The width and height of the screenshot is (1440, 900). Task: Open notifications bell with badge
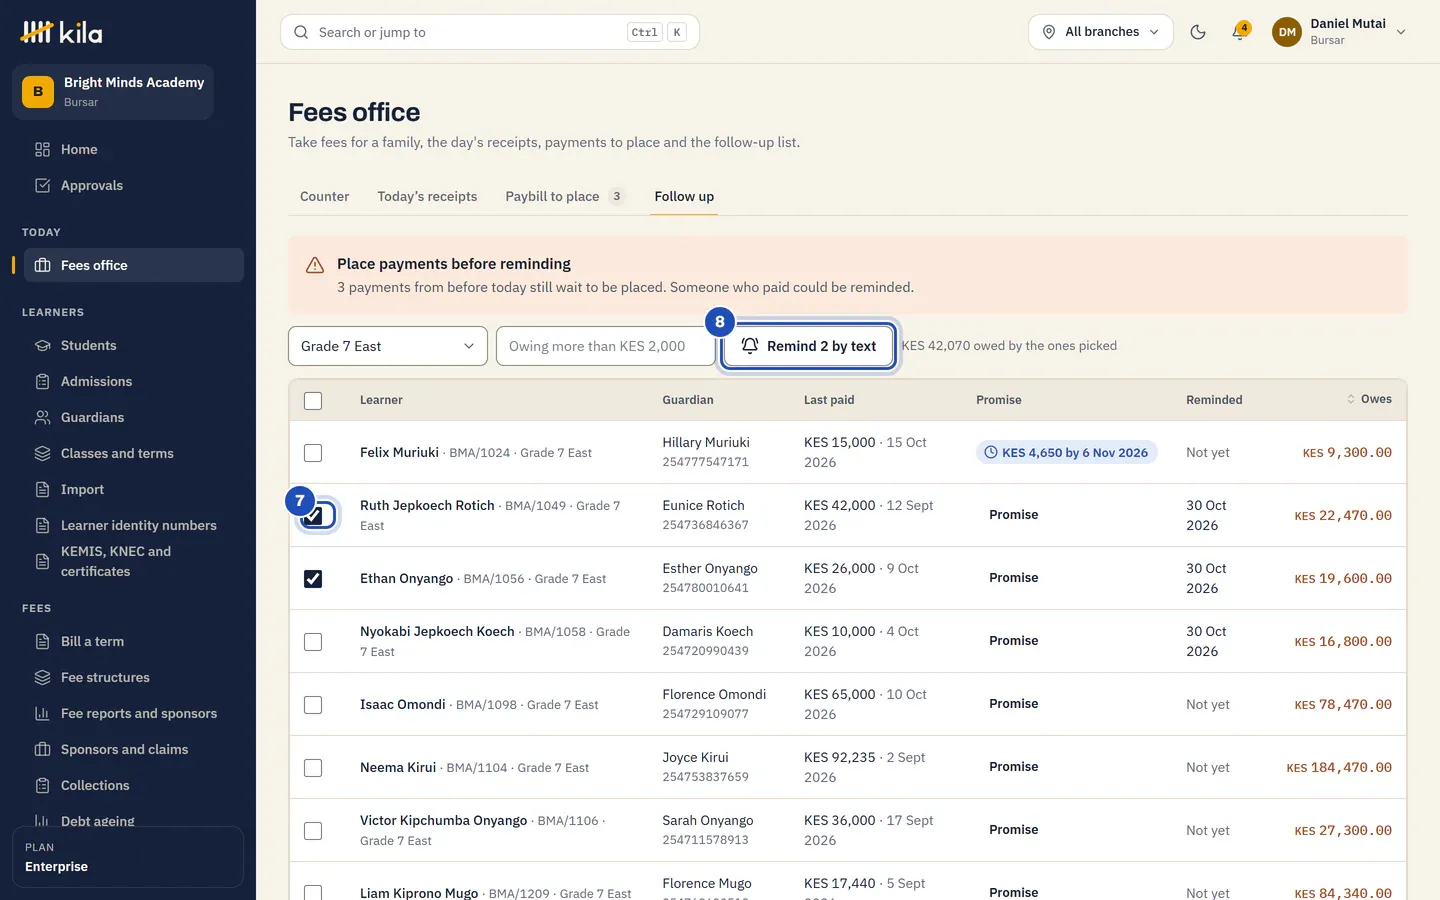tap(1240, 32)
